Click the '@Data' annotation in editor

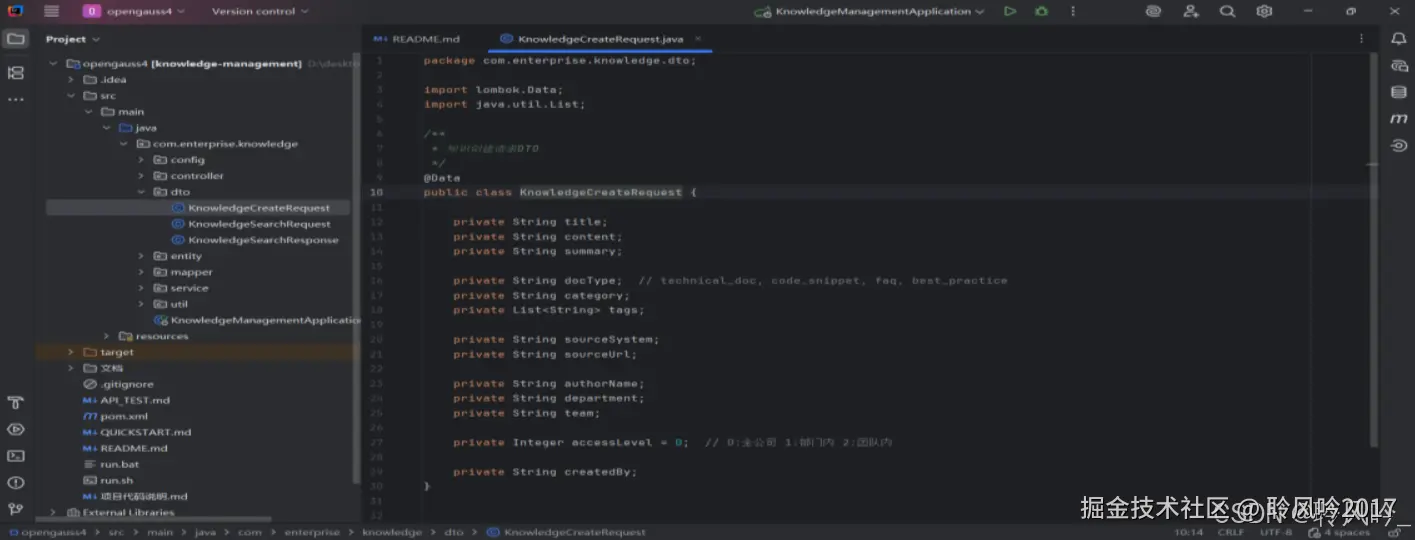pos(441,177)
